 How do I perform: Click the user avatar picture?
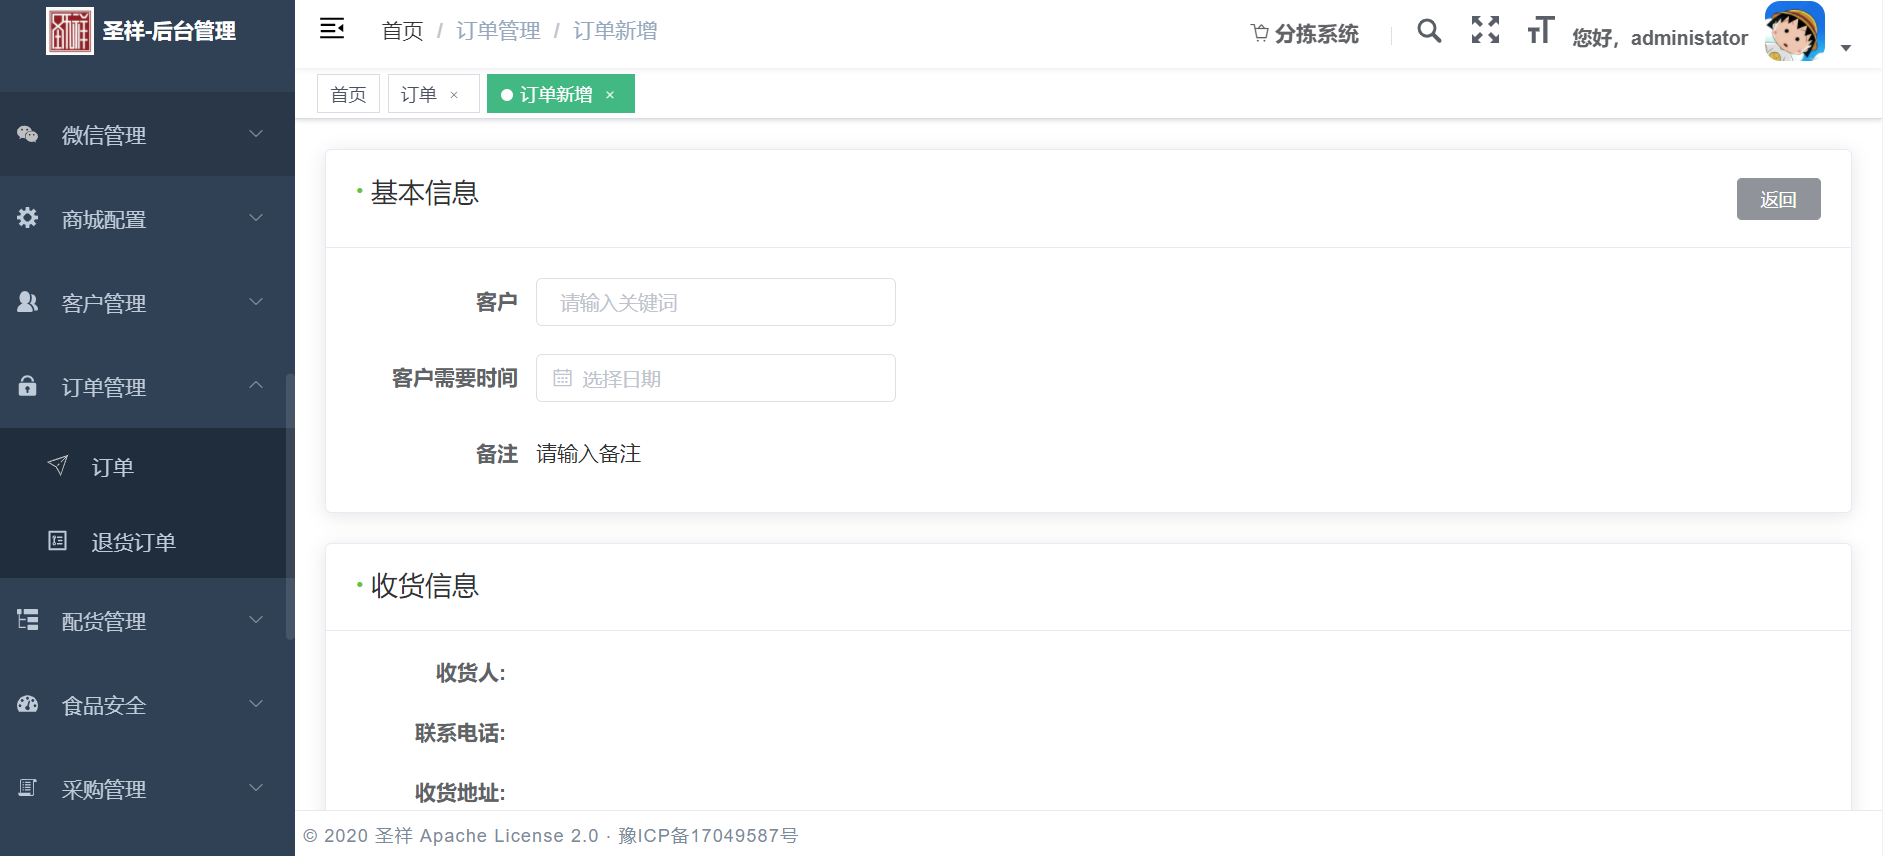click(x=1795, y=31)
